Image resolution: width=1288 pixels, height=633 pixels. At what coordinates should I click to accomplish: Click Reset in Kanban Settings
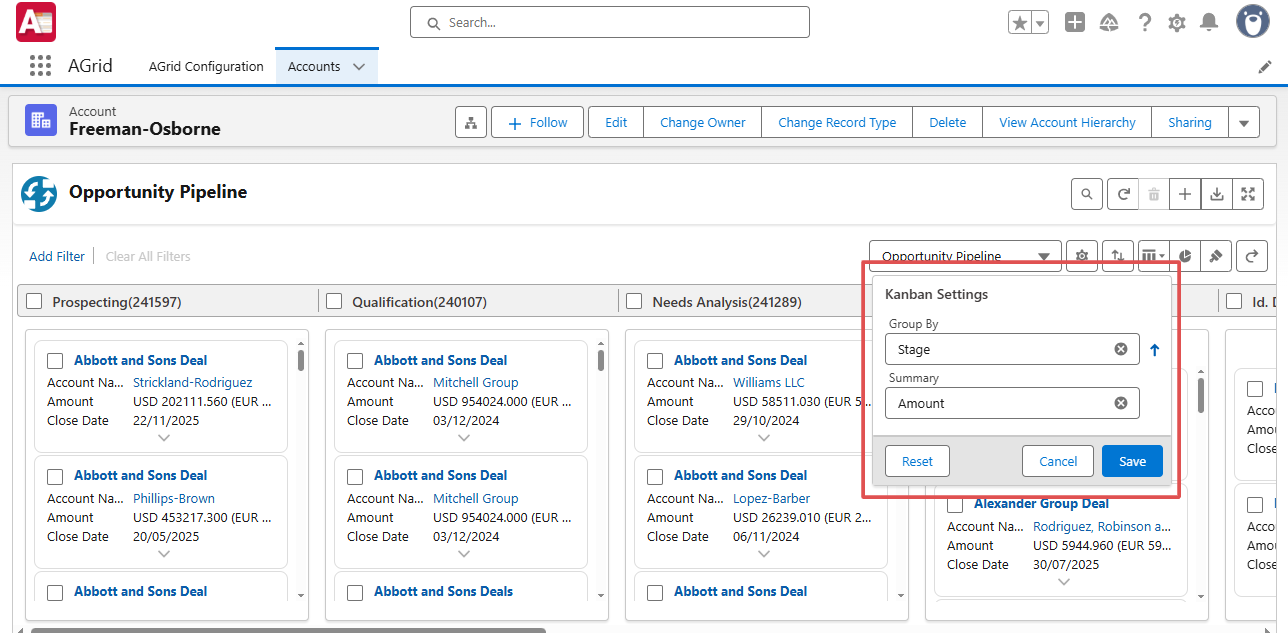(x=917, y=461)
